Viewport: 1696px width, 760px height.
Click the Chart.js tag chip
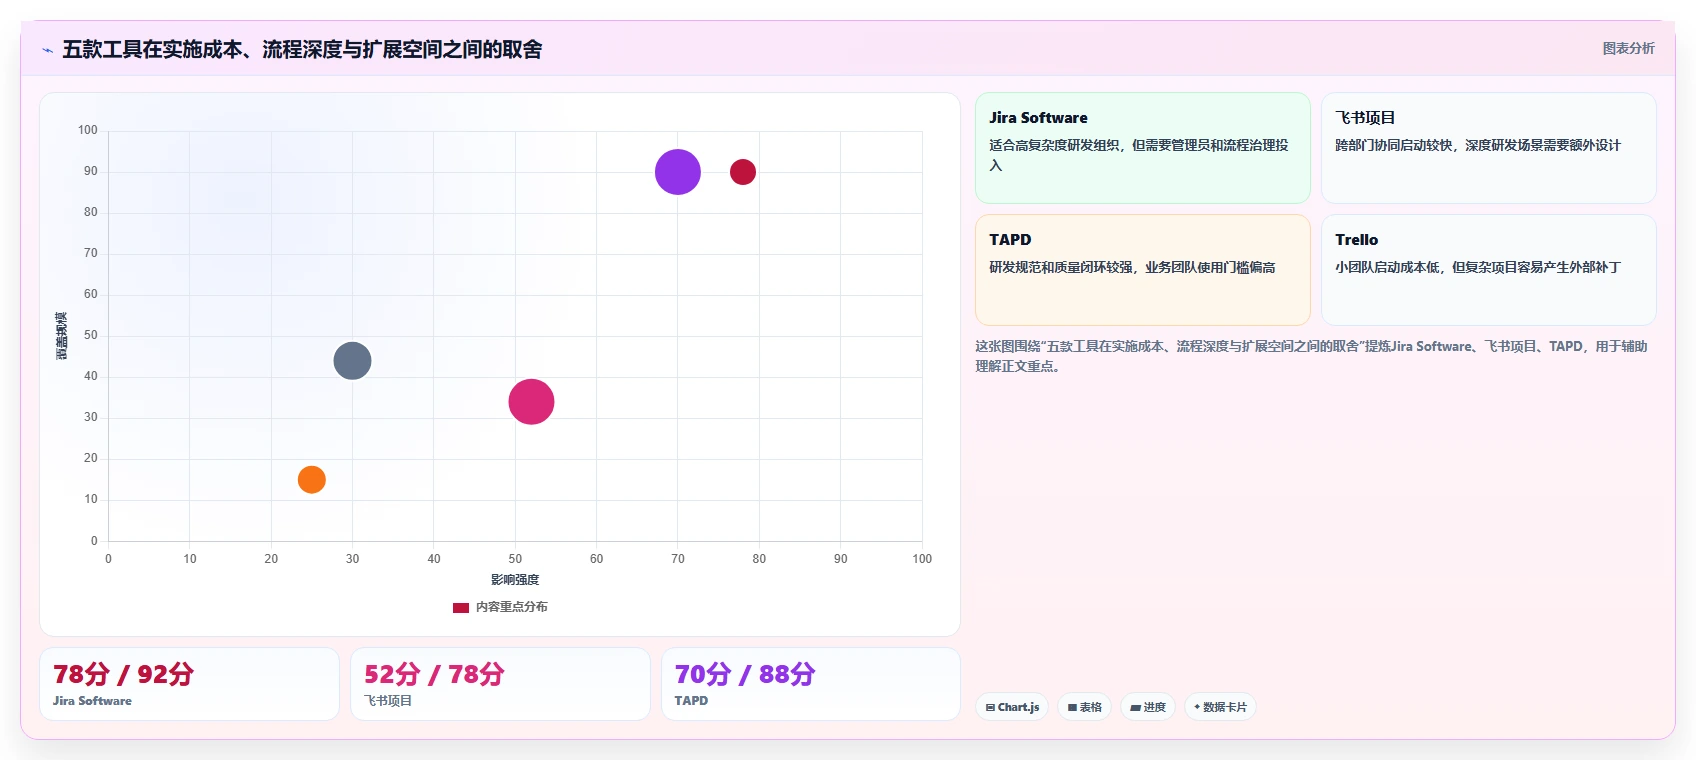point(1012,707)
